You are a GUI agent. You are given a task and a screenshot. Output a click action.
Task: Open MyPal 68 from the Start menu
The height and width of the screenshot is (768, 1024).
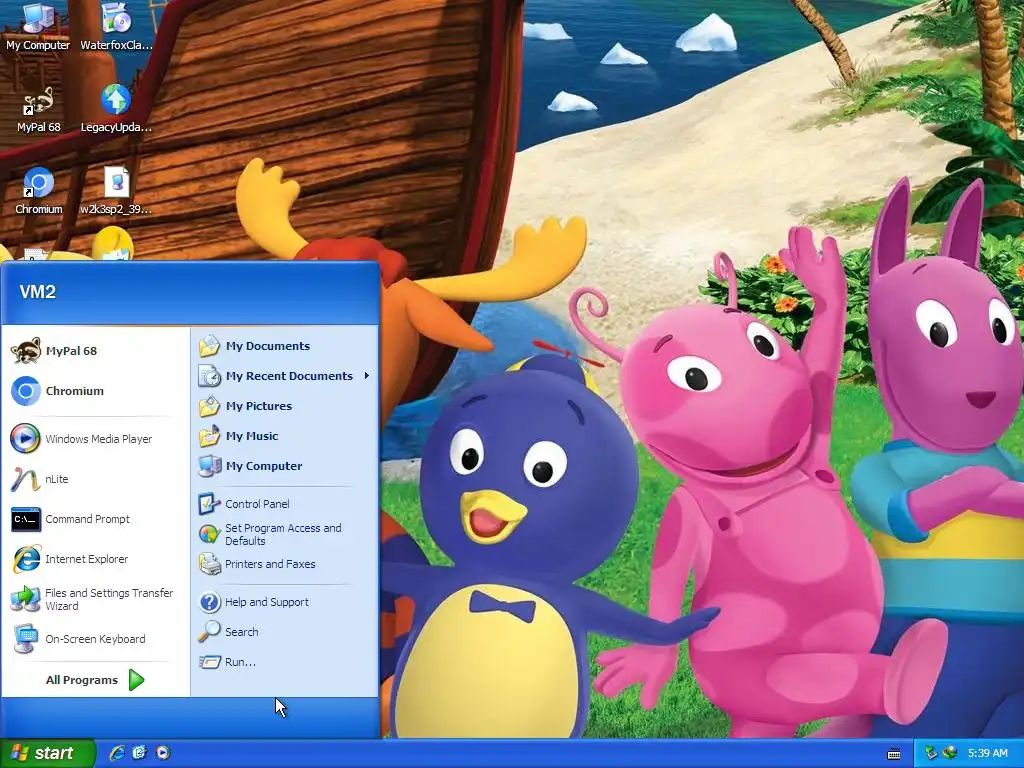pyautogui.click(x=95, y=351)
